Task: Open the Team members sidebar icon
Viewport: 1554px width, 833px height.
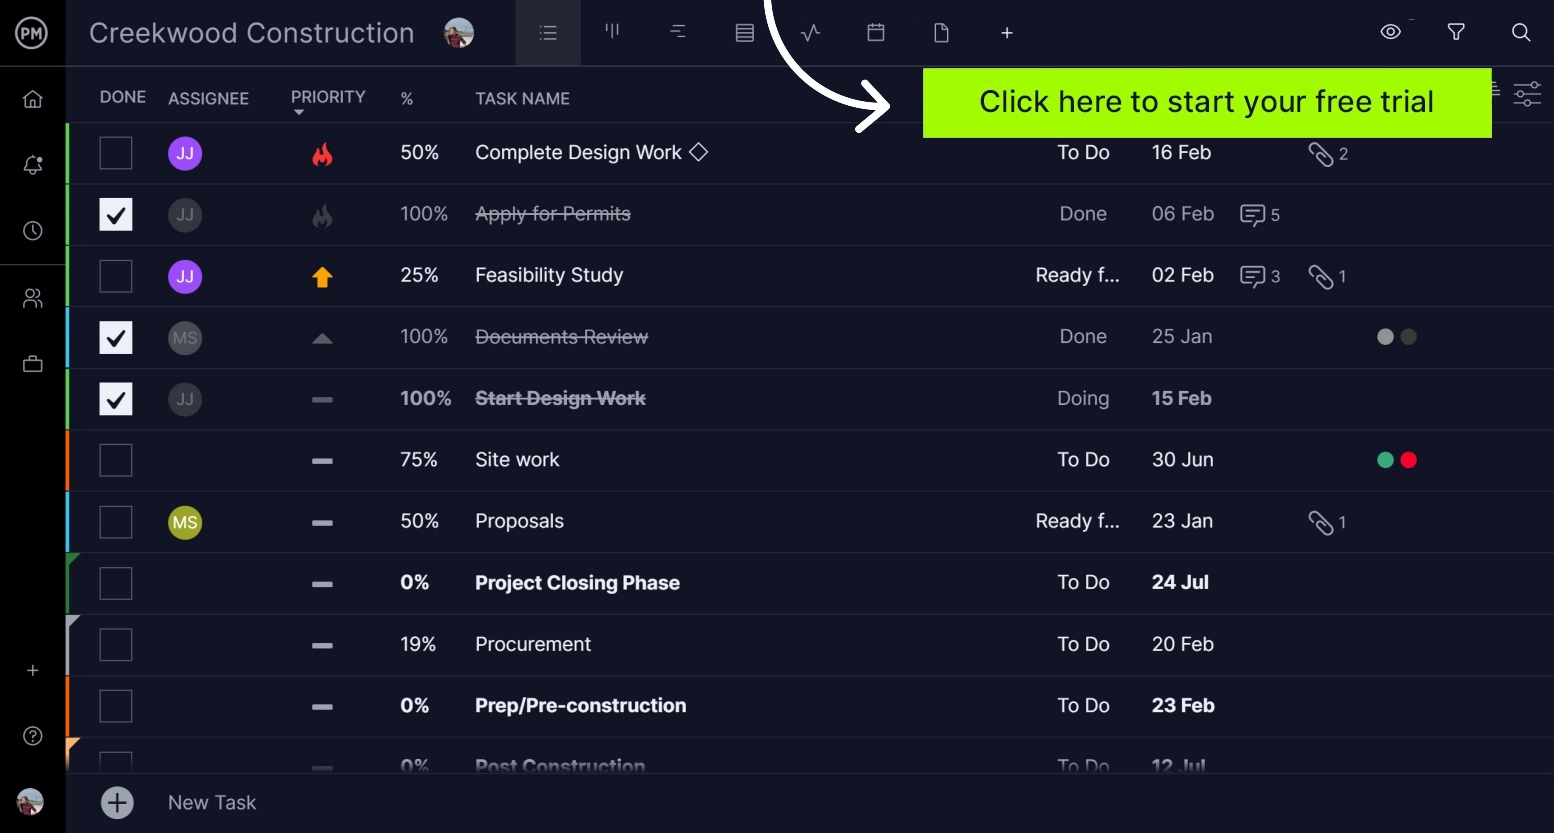Action: tap(33, 298)
